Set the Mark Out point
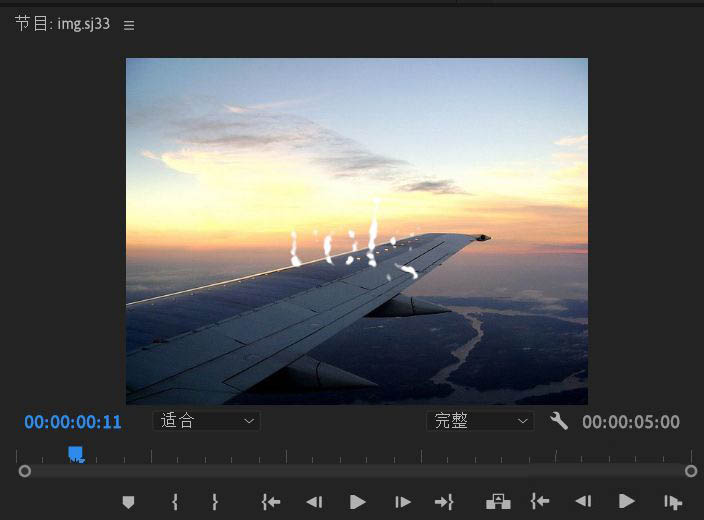This screenshot has height=520, width=704. coord(215,502)
